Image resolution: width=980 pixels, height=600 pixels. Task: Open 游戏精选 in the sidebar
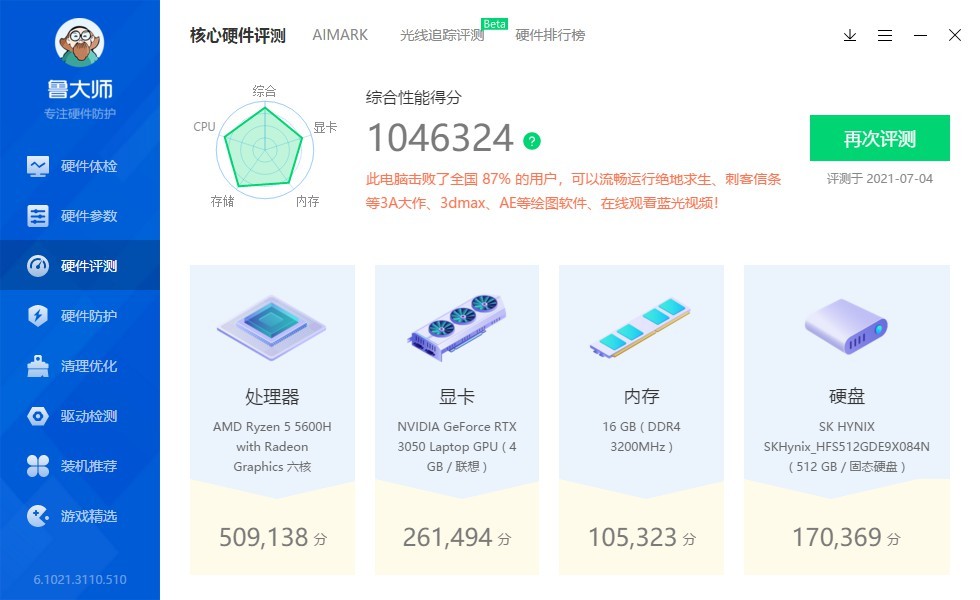(80, 516)
